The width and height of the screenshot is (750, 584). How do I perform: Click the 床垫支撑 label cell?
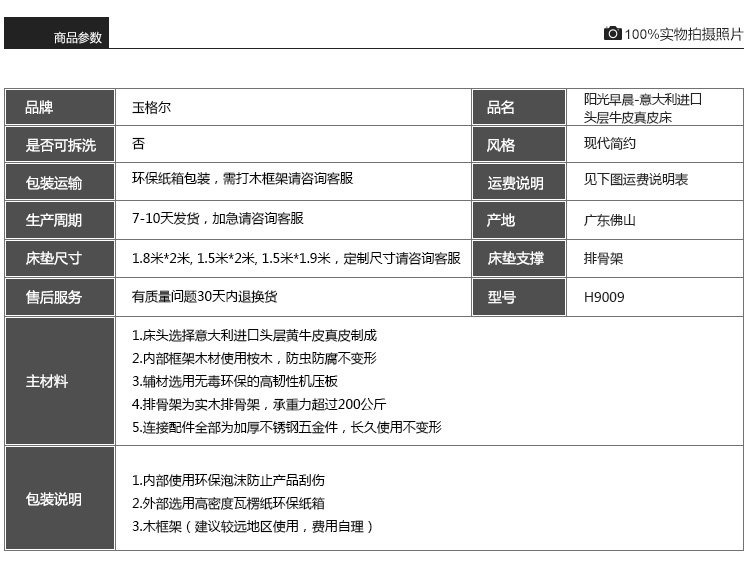(519, 258)
